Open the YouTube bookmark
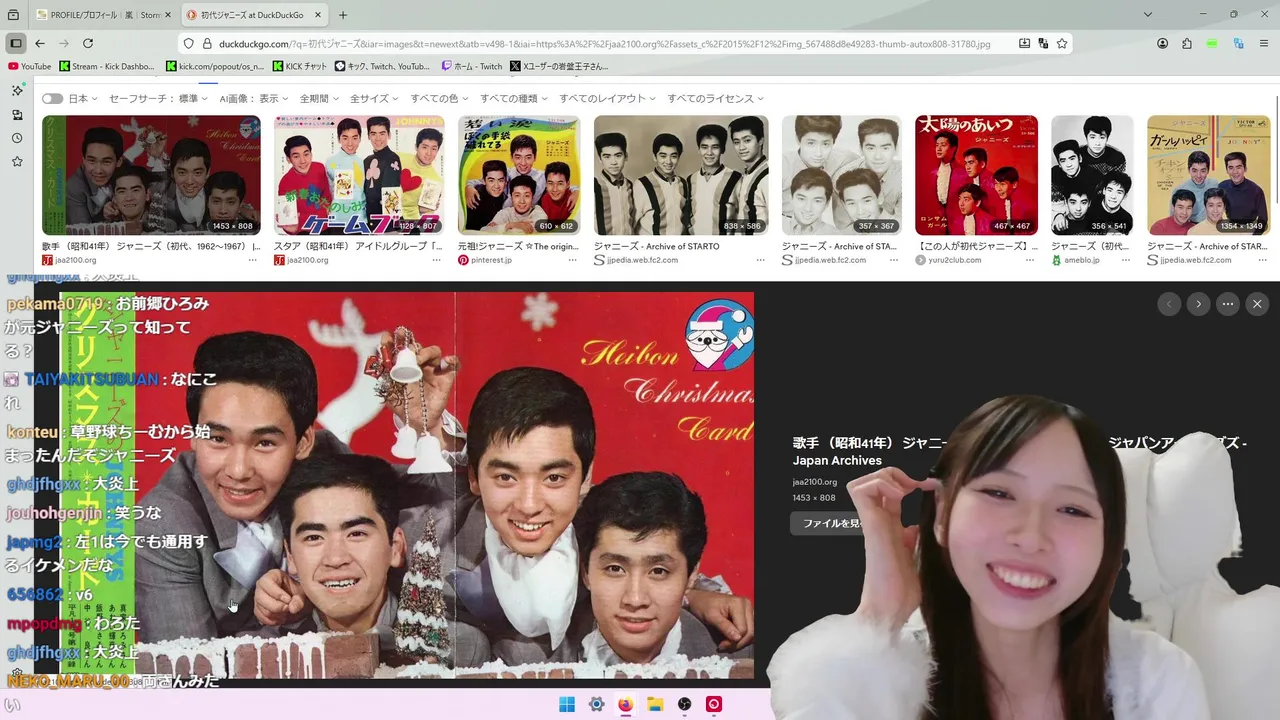Image resolution: width=1280 pixels, height=720 pixels. pyautogui.click(x=29, y=66)
